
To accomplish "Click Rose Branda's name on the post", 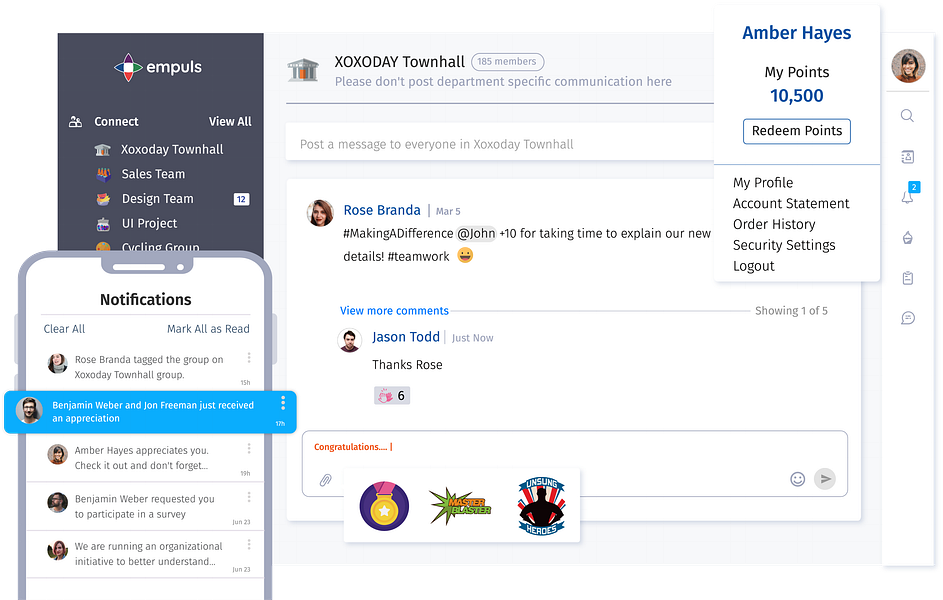I will 382,210.
